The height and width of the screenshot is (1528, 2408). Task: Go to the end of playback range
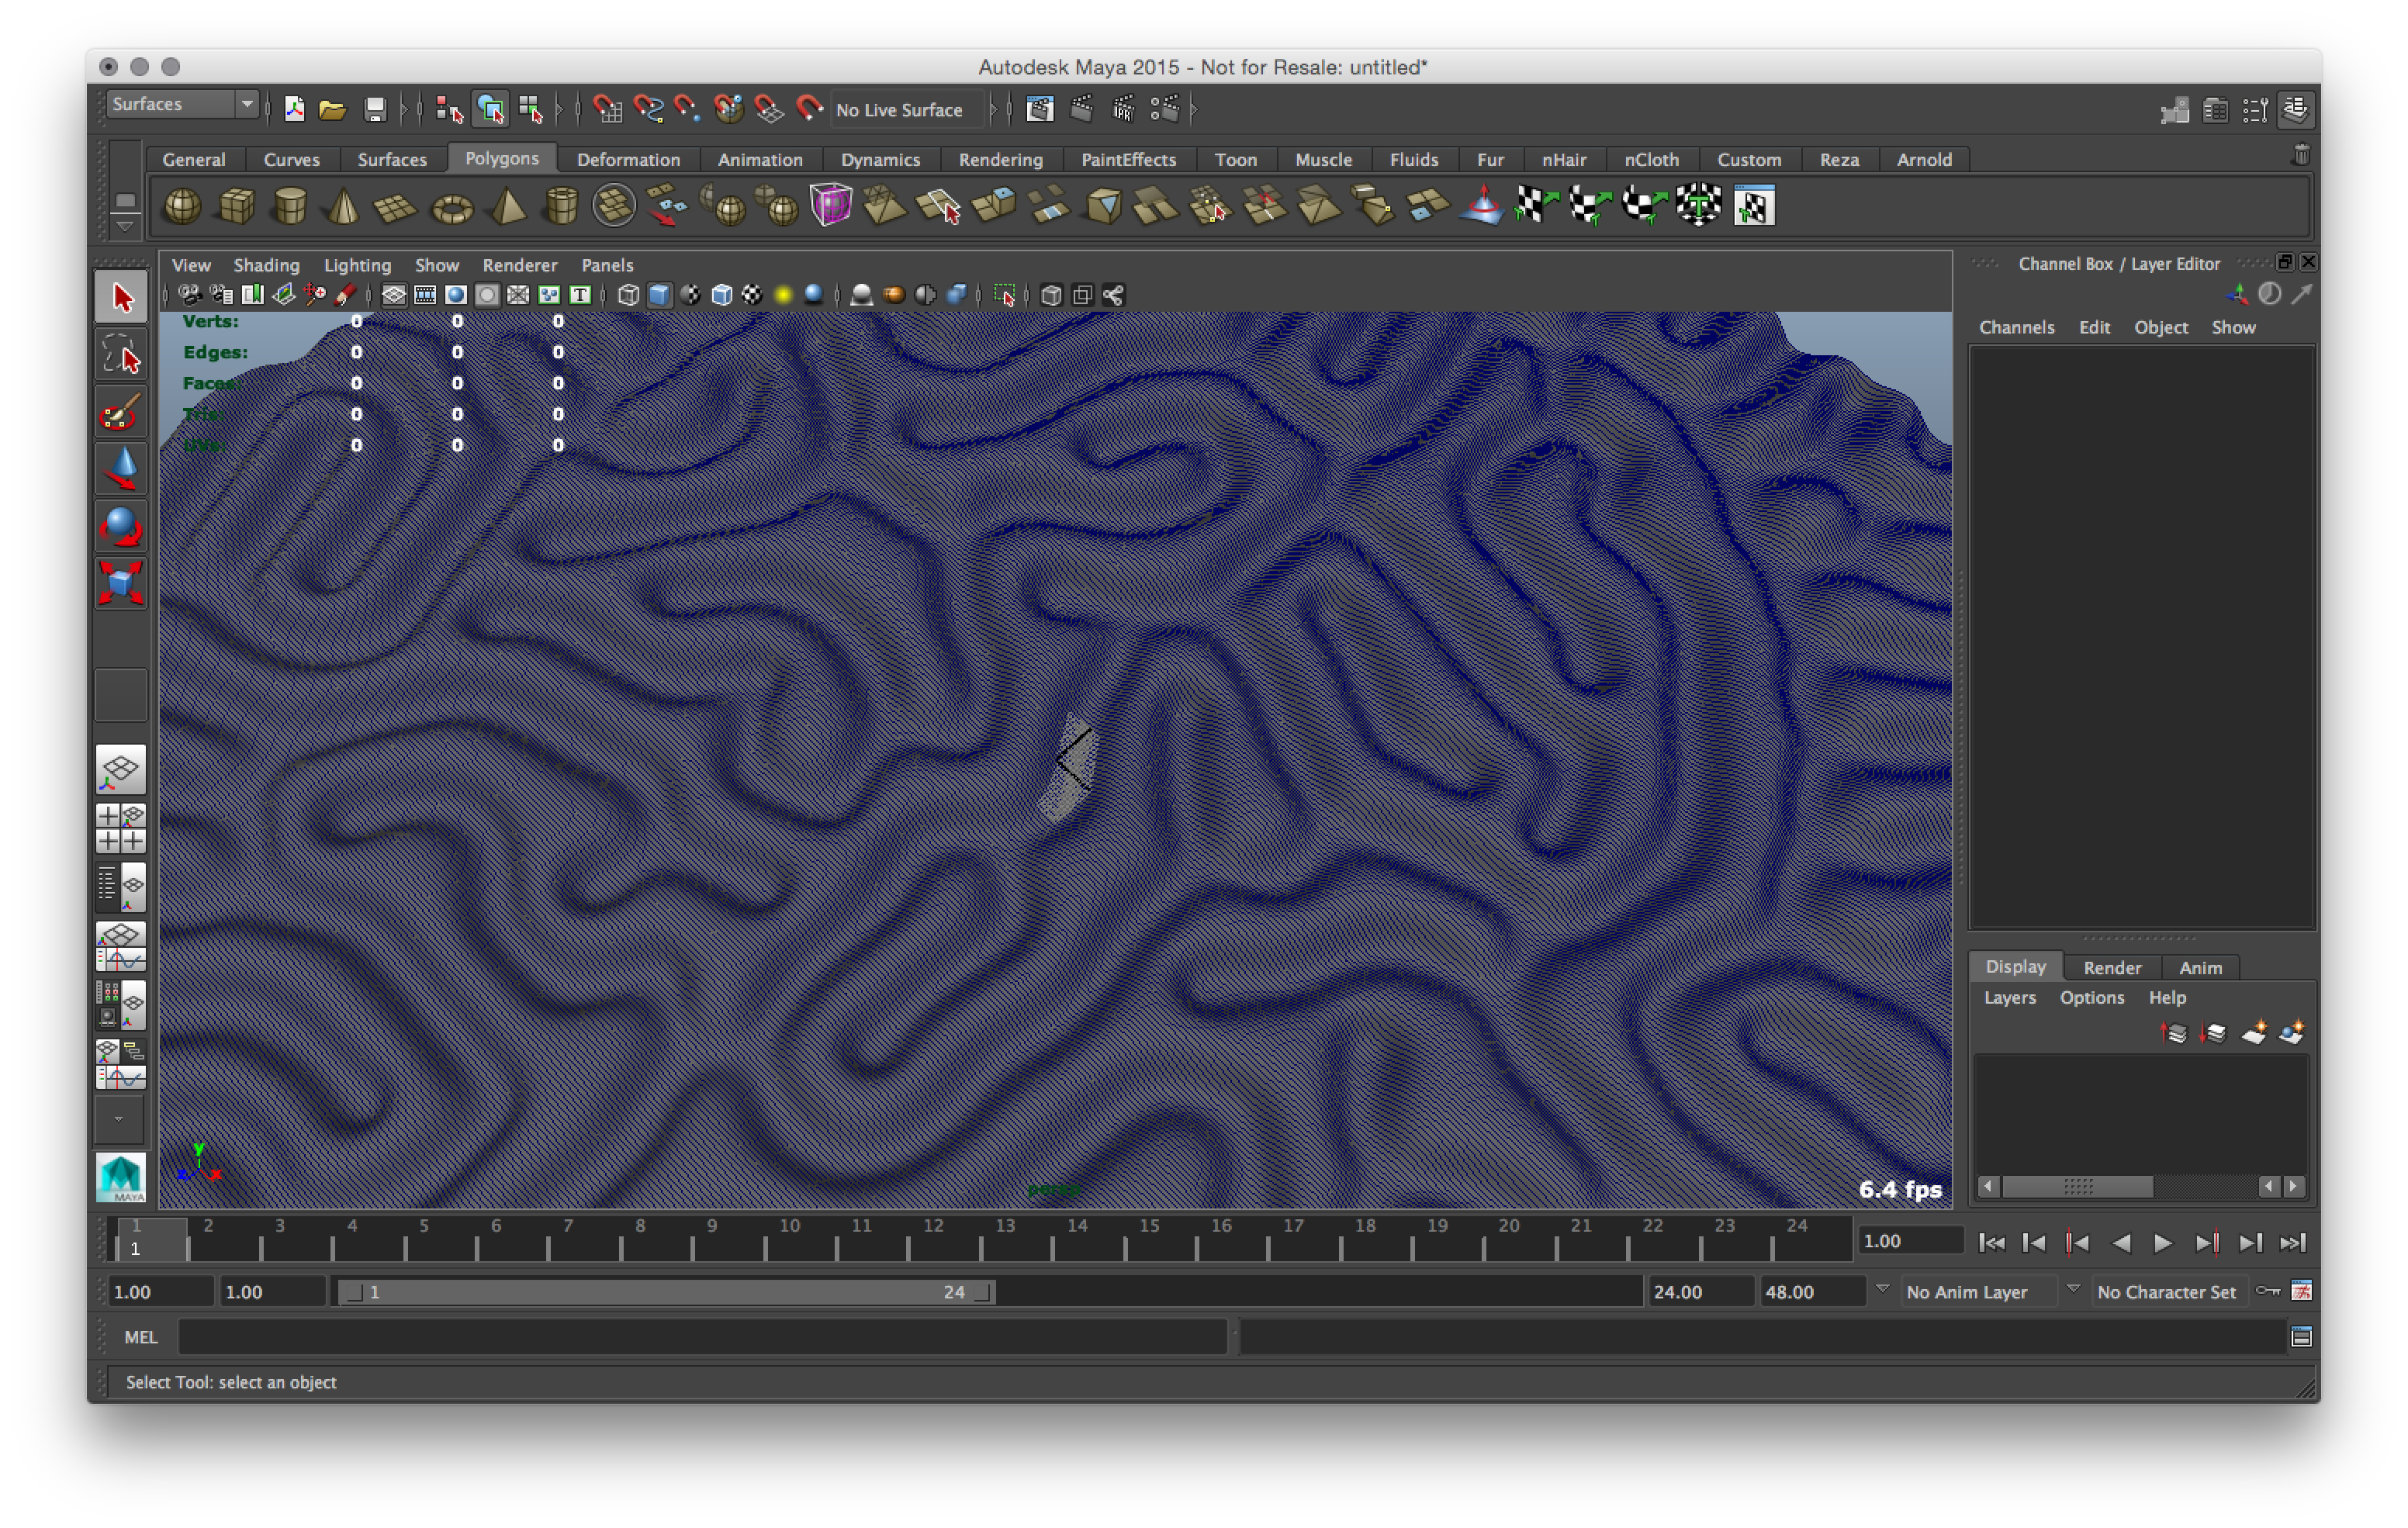click(x=2293, y=1242)
